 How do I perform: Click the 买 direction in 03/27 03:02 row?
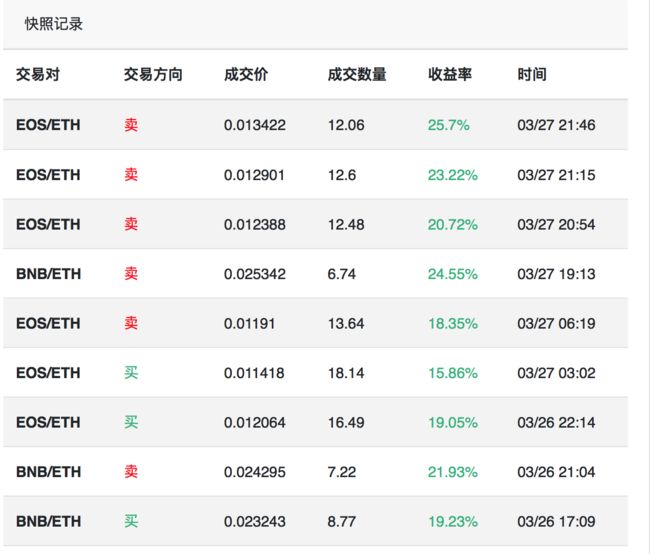point(131,372)
